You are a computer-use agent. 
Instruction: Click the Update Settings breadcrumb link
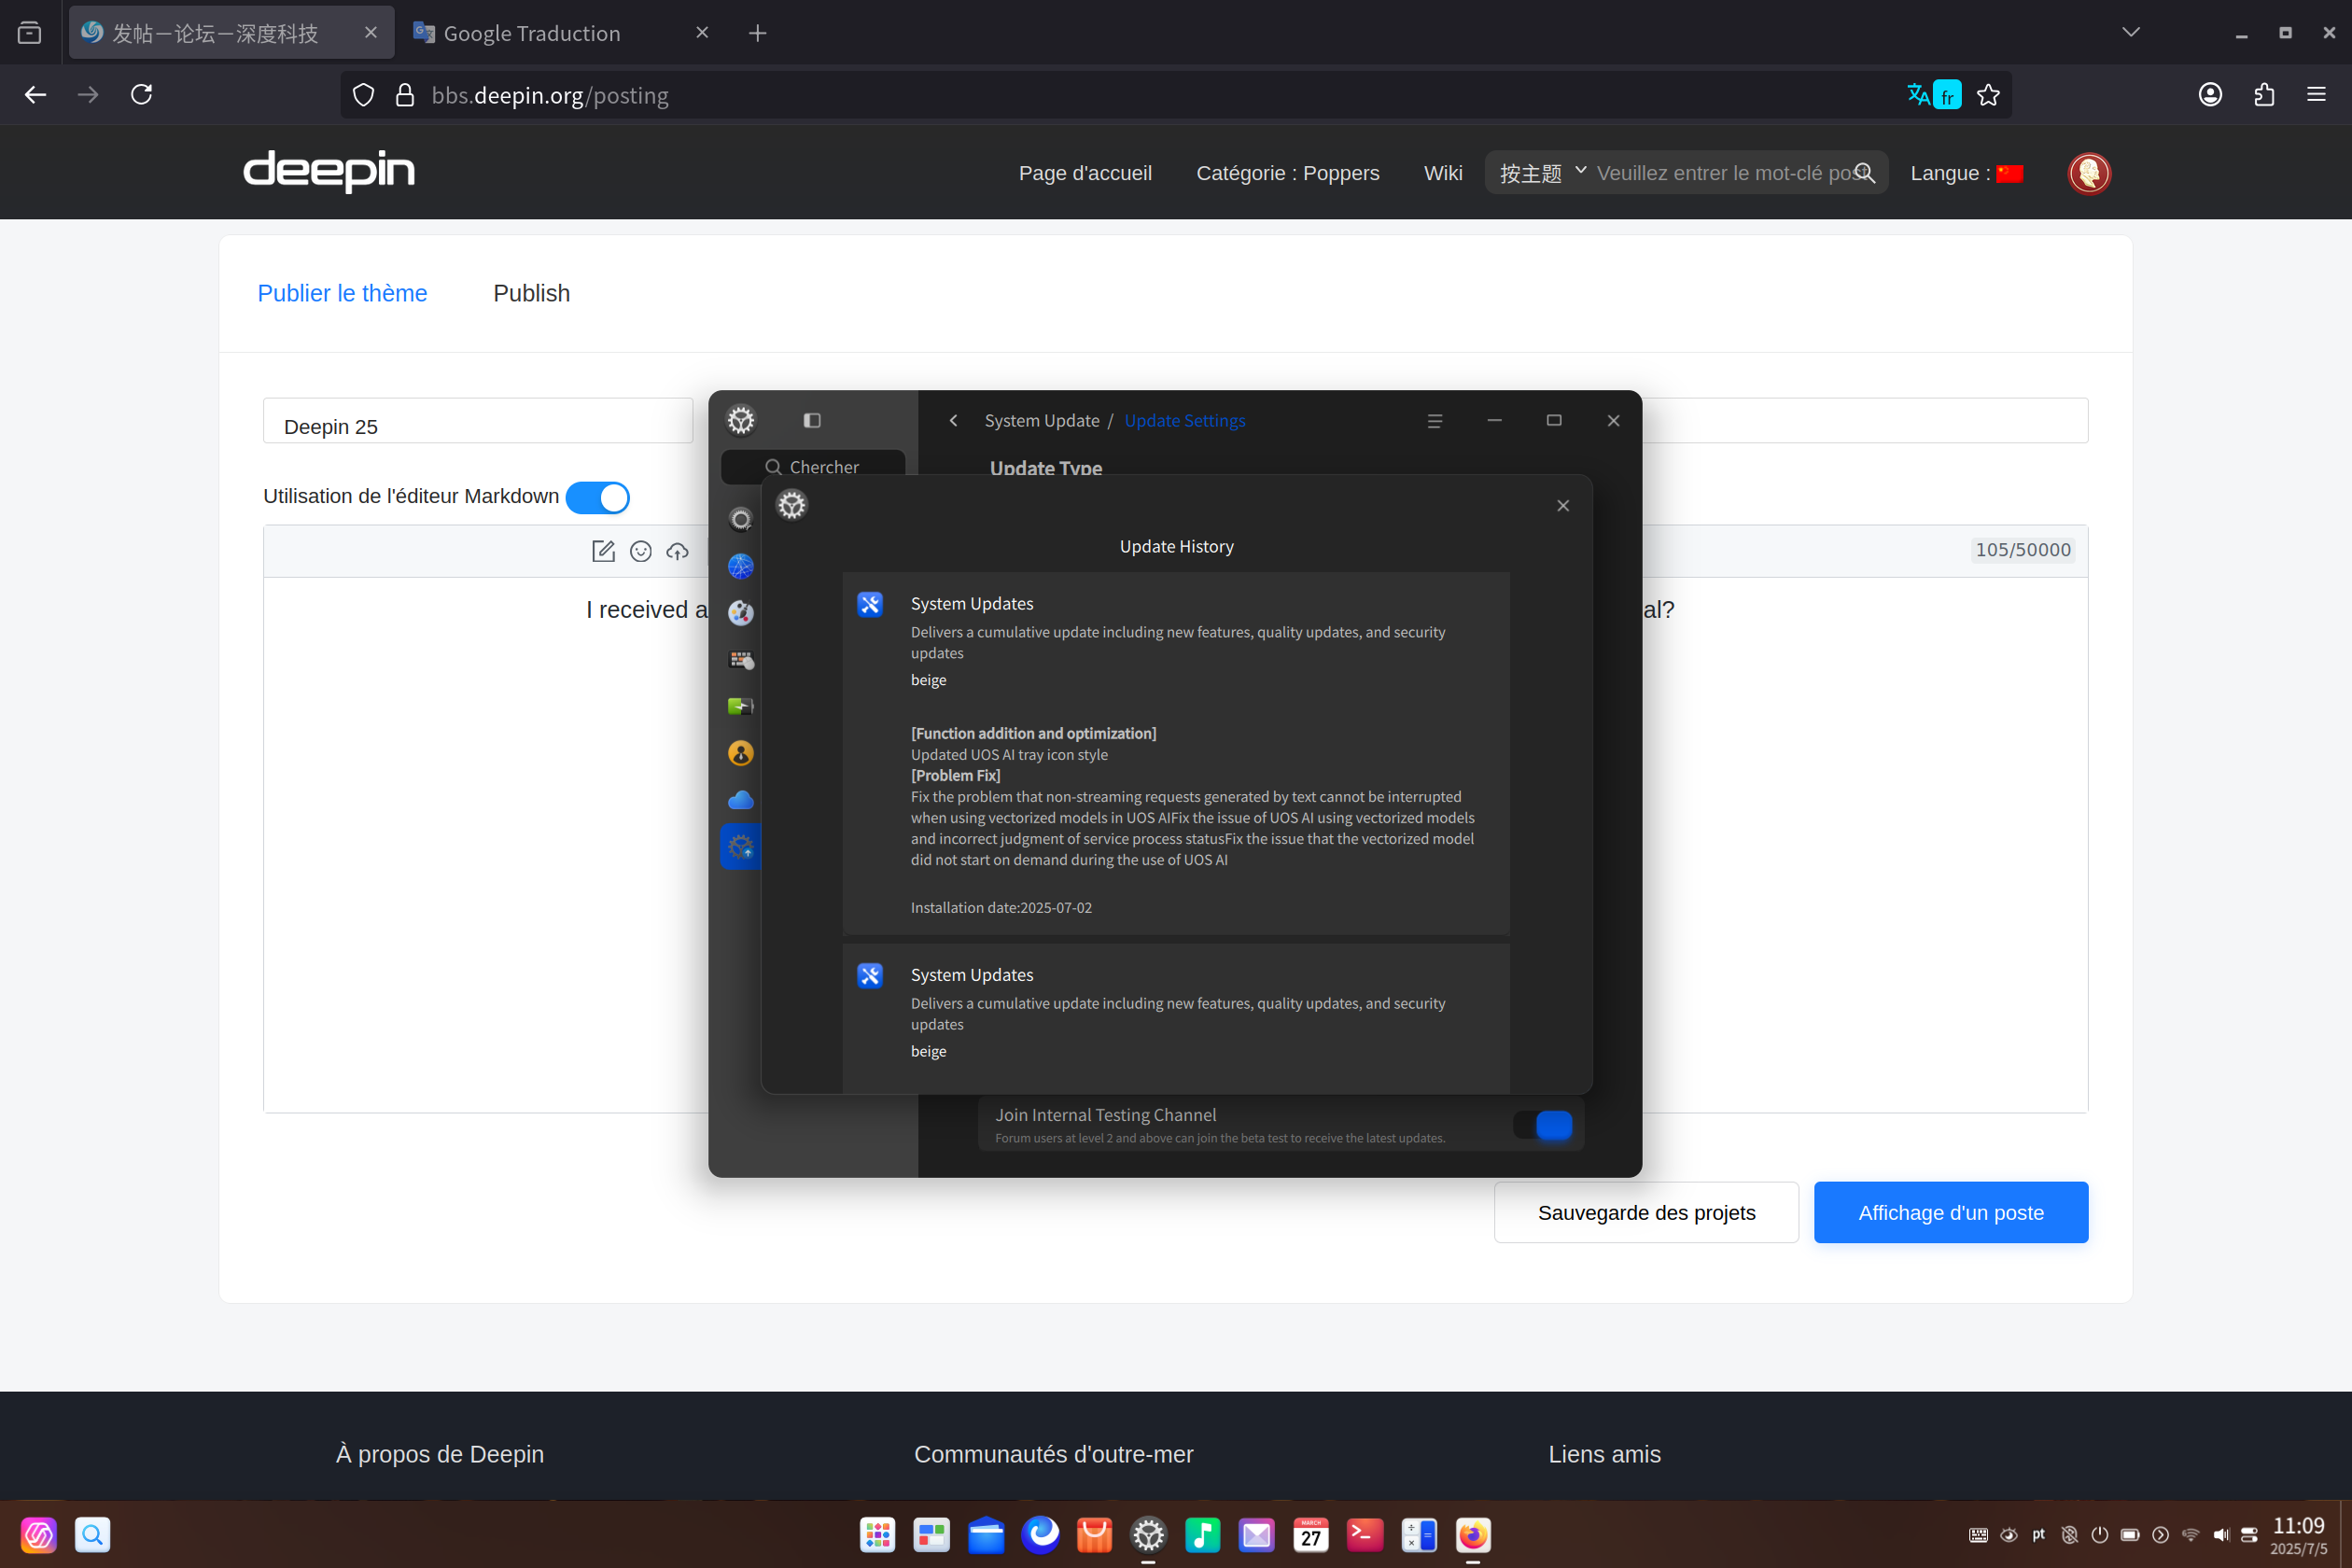coord(1185,421)
